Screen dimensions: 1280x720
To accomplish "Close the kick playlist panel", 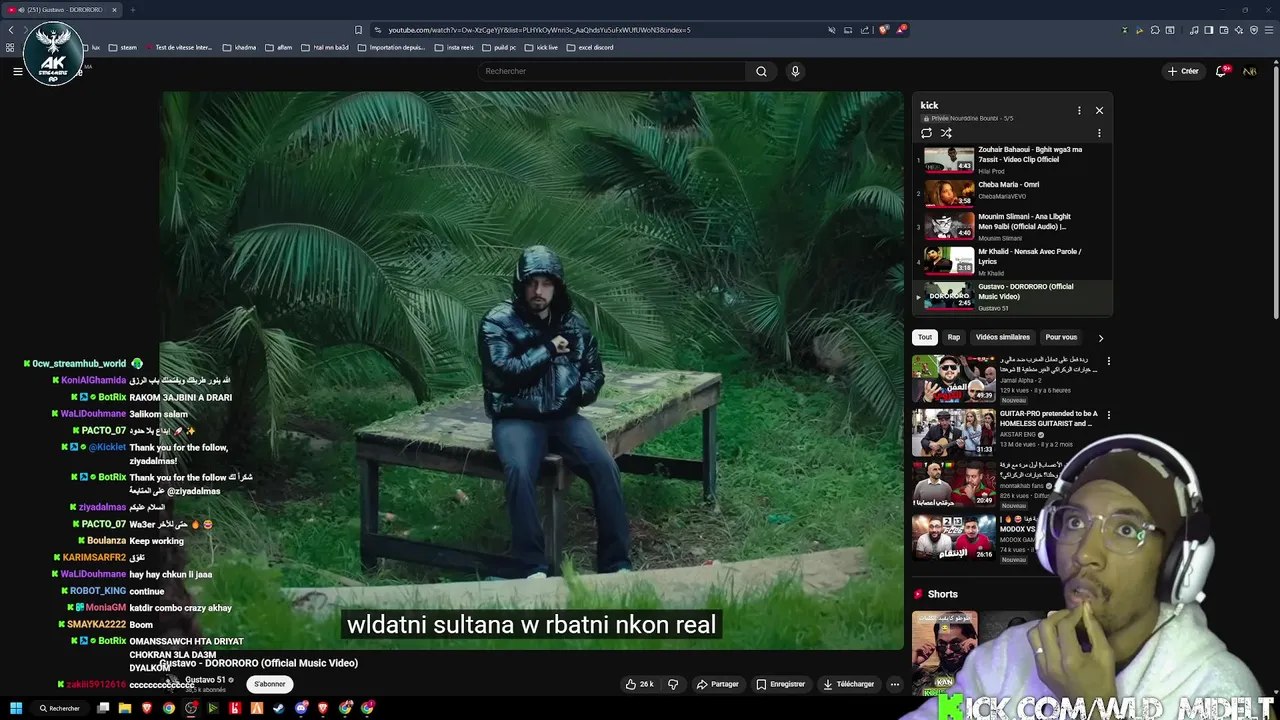I will [x=1099, y=110].
